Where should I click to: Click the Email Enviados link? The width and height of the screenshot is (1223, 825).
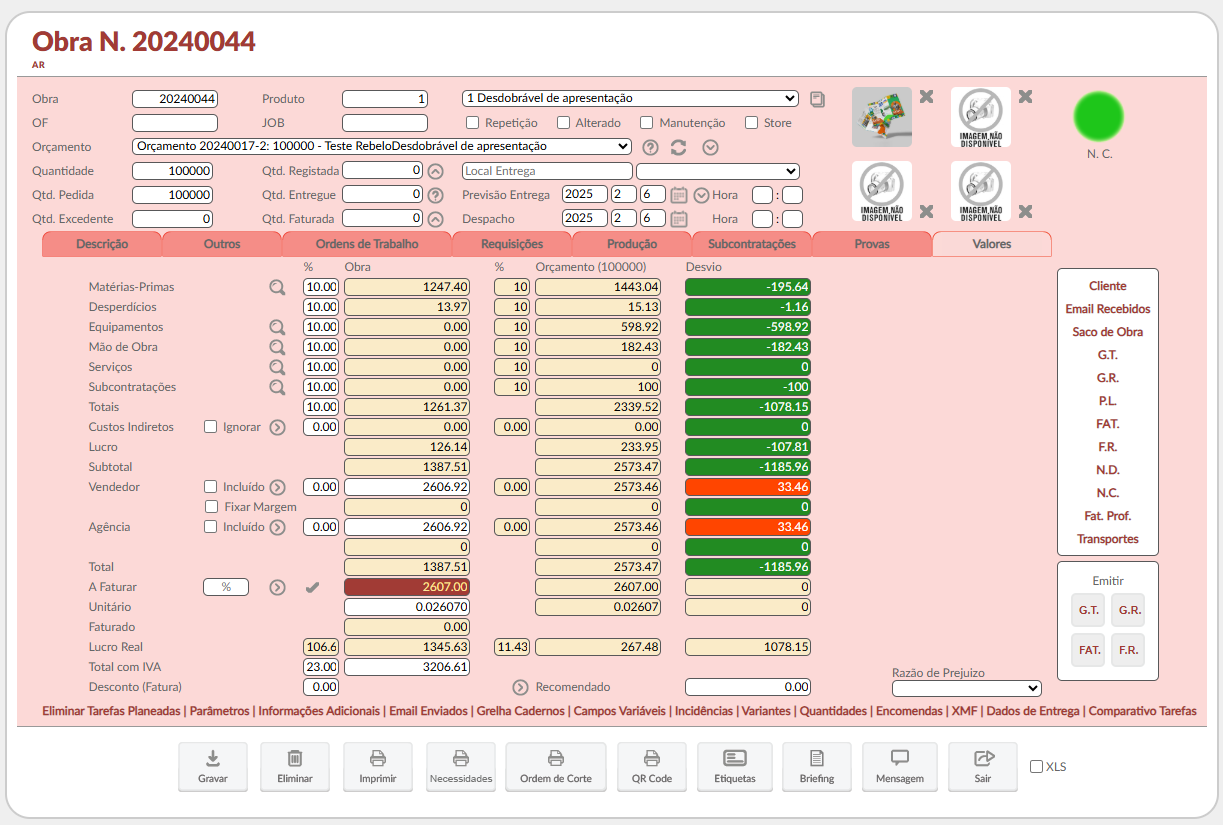pos(428,711)
